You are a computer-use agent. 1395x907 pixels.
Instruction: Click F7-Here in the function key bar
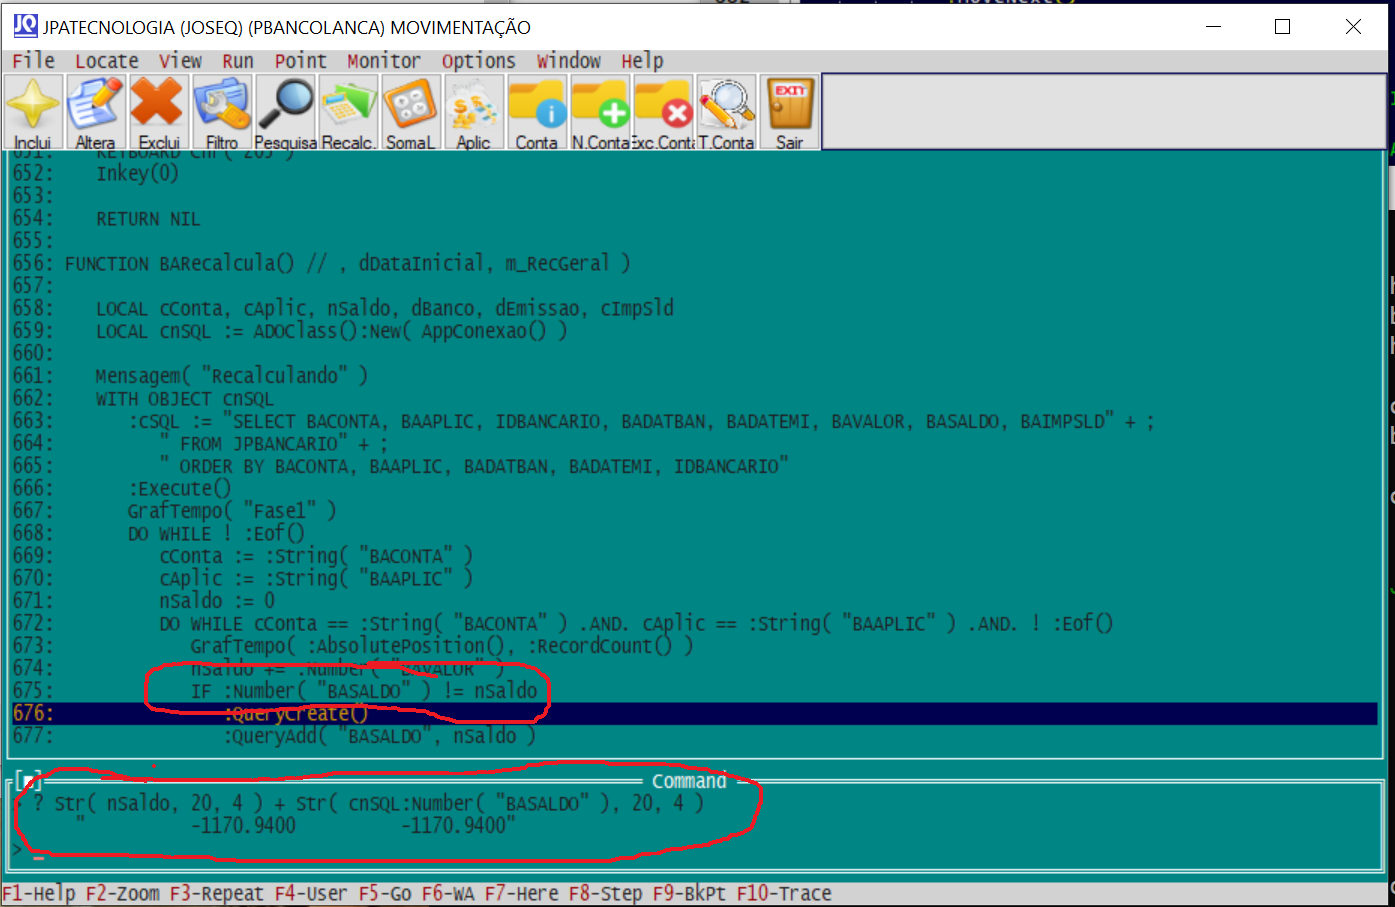(x=521, y=893)
